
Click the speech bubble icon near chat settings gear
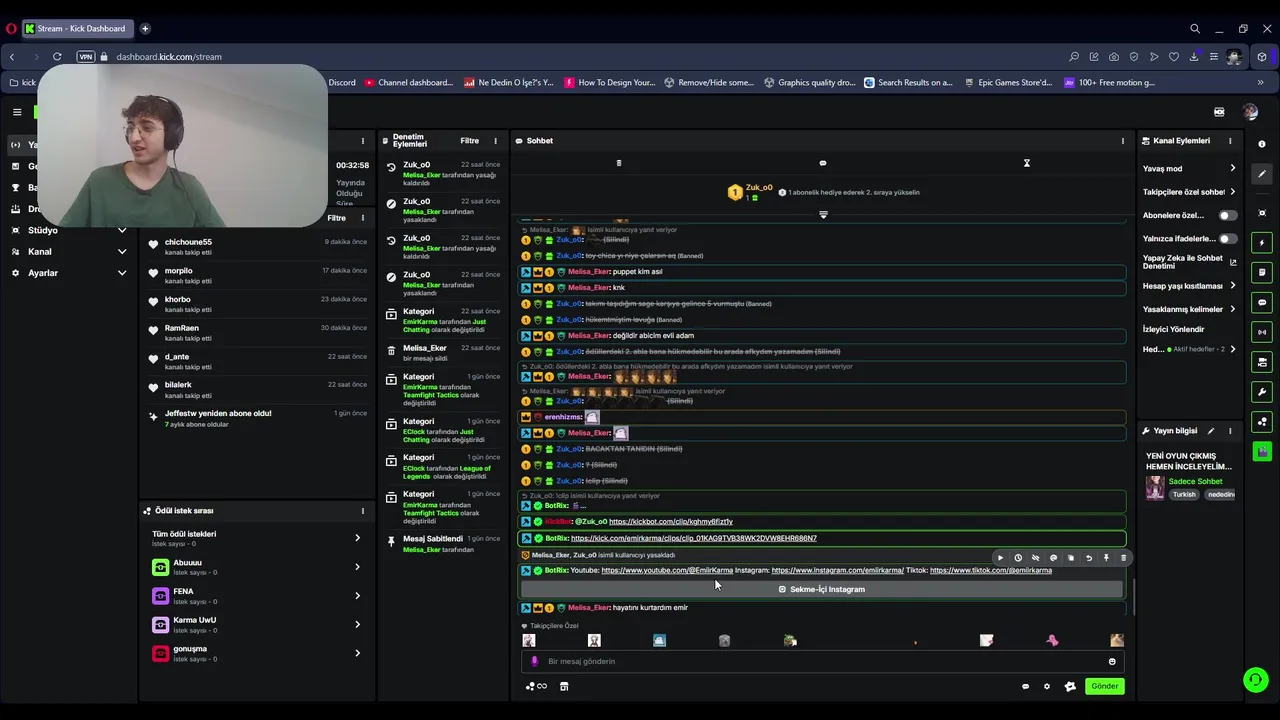click(x=1025, y=686)
